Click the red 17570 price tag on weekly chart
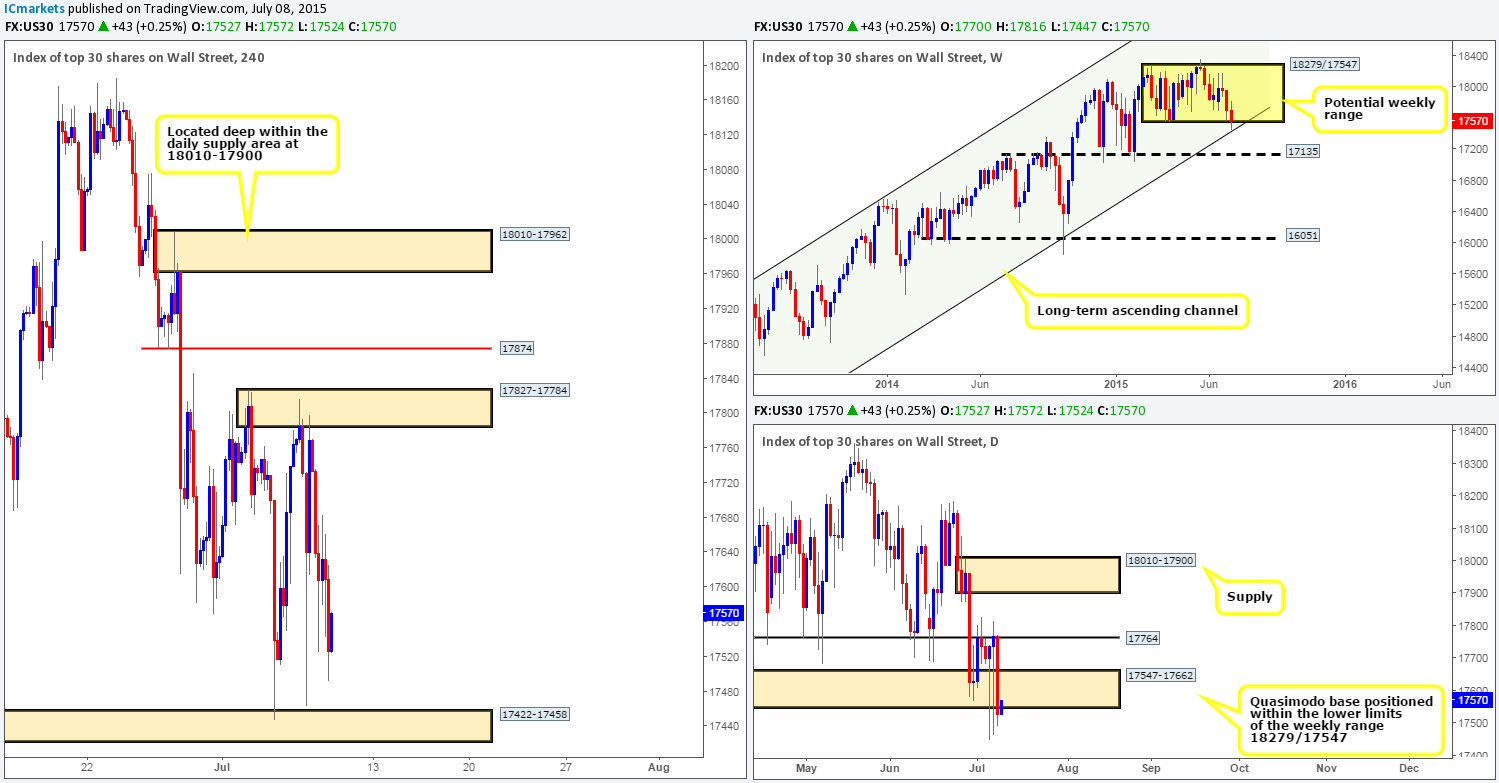1499x783 pixels. tap(1471, 120)
